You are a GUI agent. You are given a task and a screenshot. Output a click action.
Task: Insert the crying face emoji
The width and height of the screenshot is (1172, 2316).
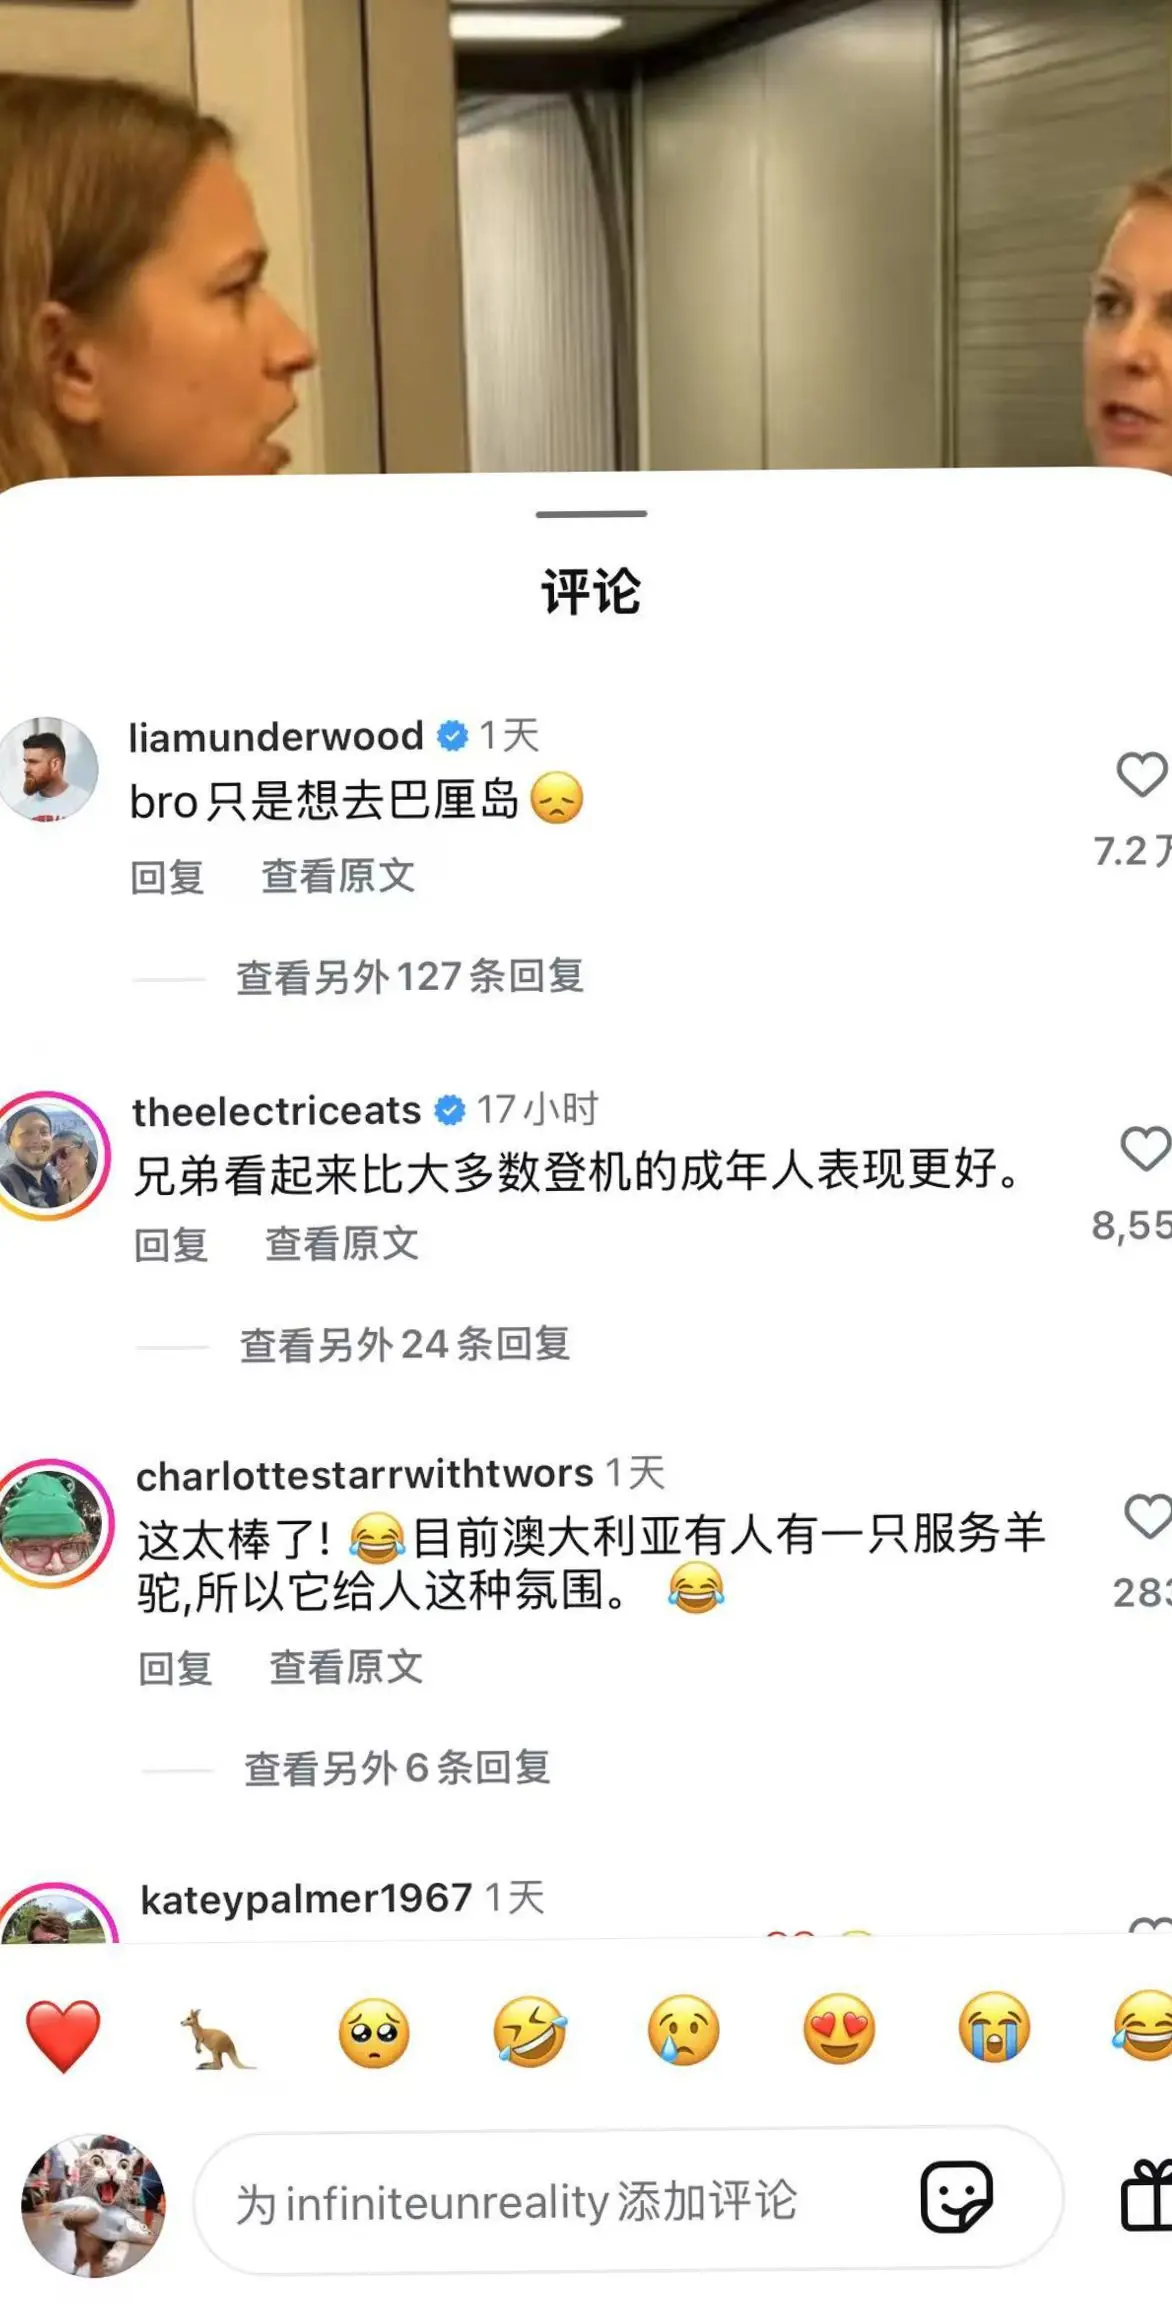click(684, 2031)
